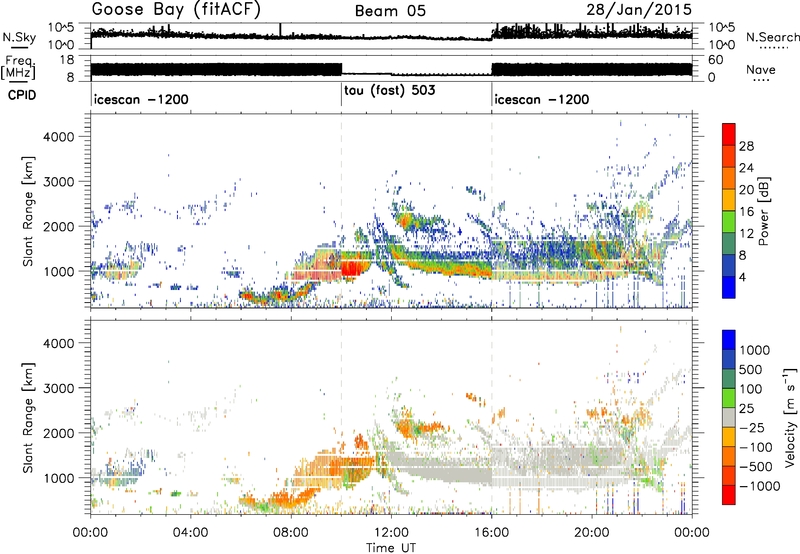Image resolution: width=800 pixels, height=554 pixels.
Task: Click the blue bottom segment of Power color bar
Action: (729, 288)
